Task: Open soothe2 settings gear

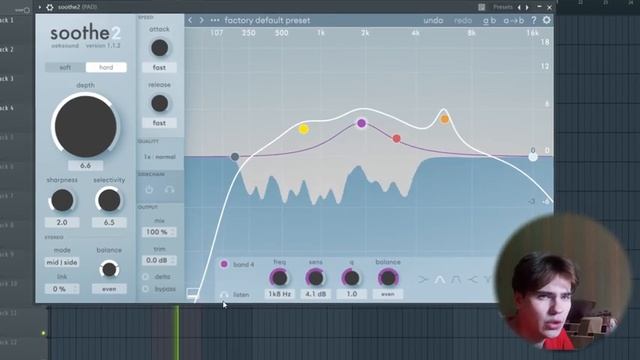Action: (x=547, y=20)
